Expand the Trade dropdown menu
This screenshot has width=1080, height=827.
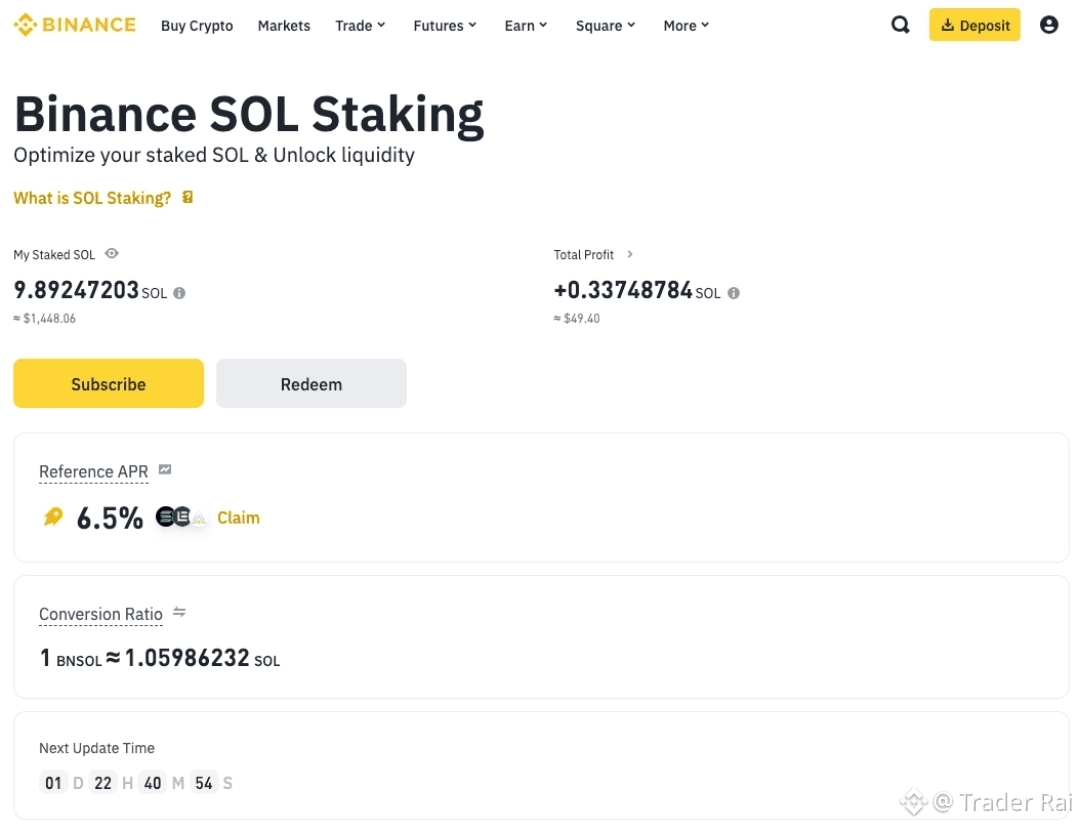(360, 26)
